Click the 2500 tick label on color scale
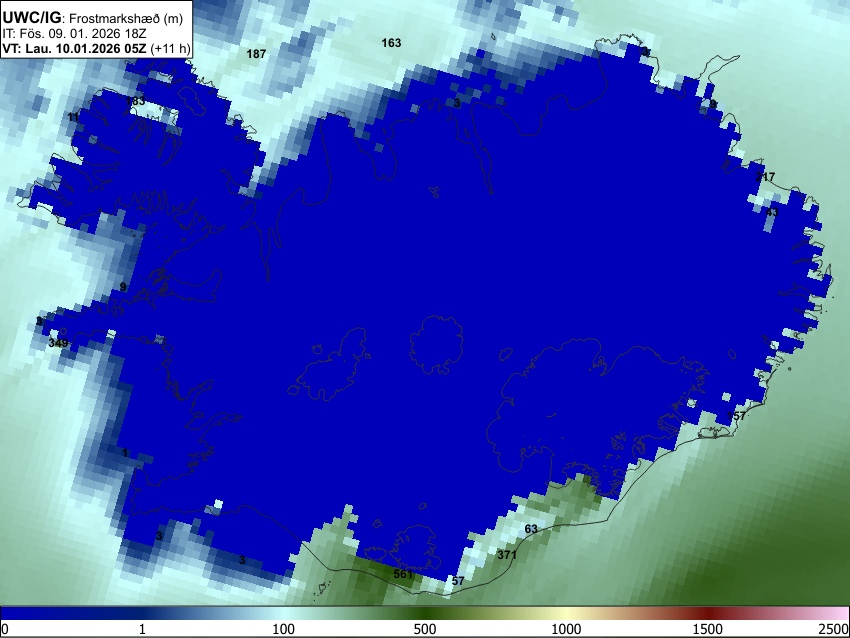 (834, 629)
